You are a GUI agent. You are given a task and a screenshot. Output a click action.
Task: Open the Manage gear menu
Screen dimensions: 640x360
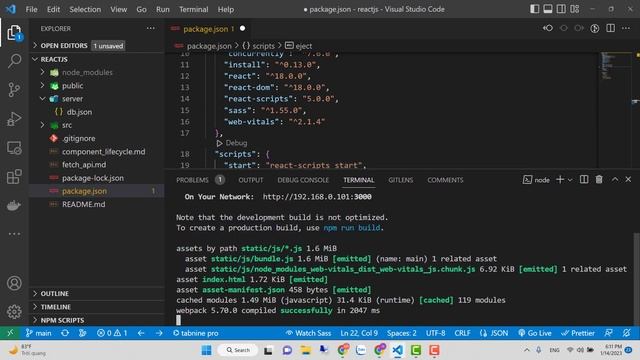tap(14, 312)
